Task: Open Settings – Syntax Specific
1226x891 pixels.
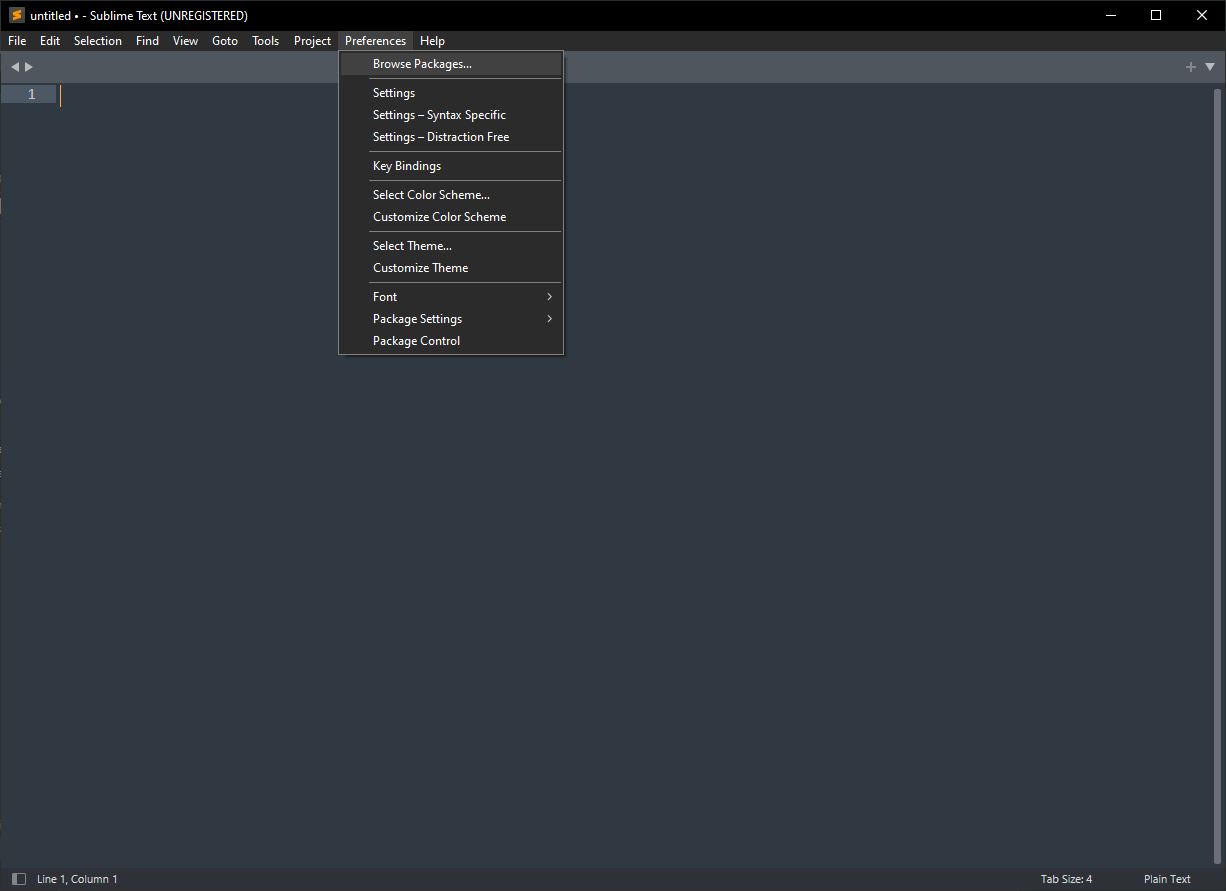Action: 451,115
